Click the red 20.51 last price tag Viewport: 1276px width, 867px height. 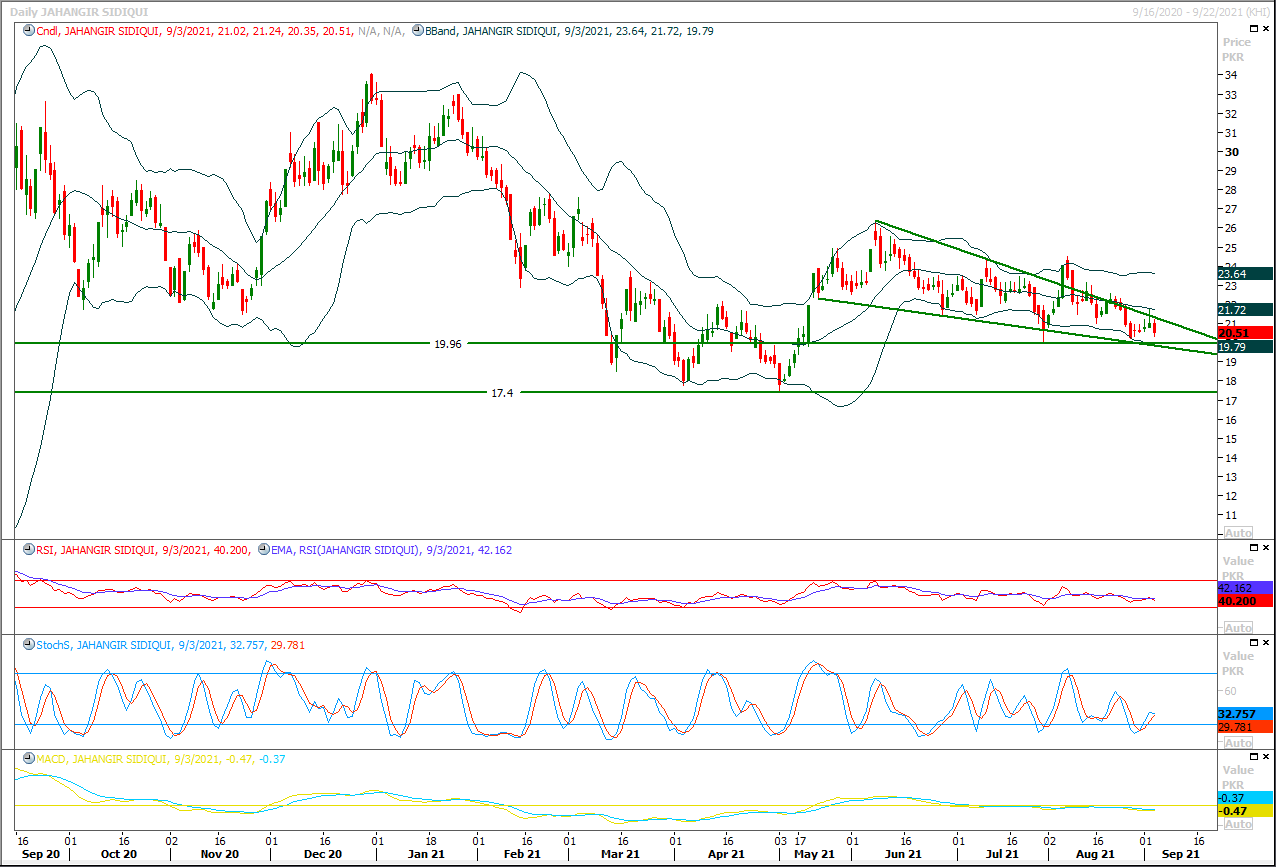(1245, 333)
